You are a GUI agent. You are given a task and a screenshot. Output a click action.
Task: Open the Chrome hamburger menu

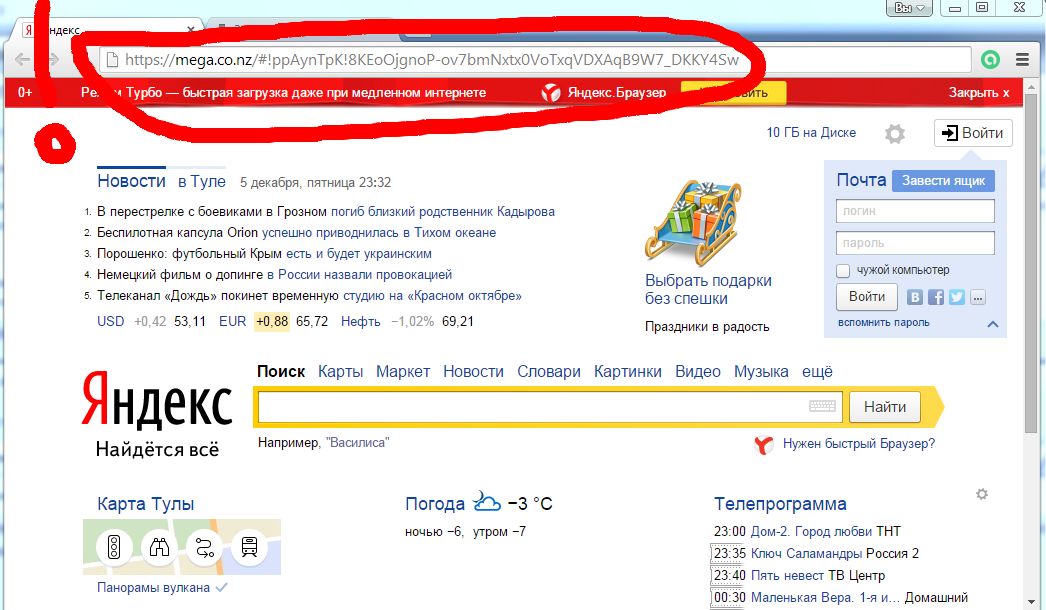1022,59
